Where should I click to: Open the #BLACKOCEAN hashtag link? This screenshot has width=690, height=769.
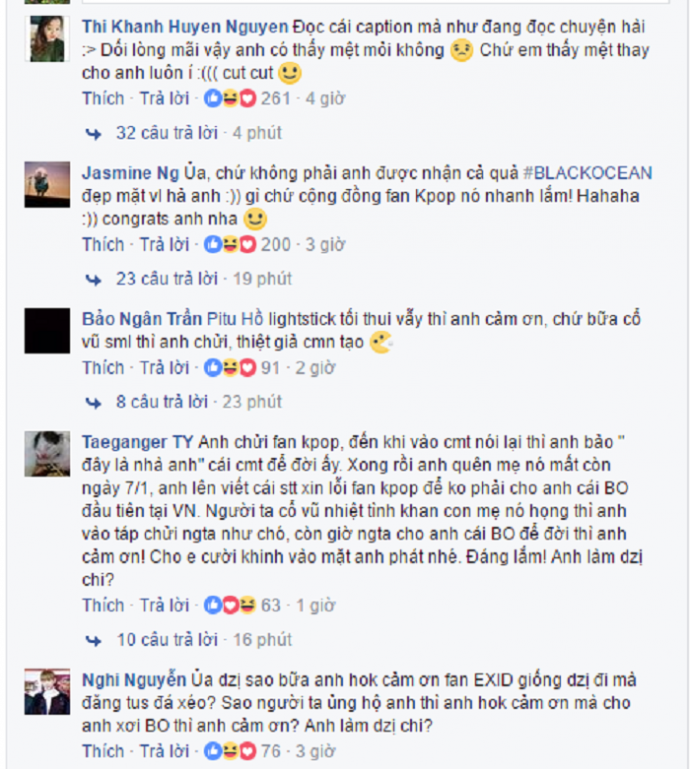pyautogui.click(x=588, y=173)
